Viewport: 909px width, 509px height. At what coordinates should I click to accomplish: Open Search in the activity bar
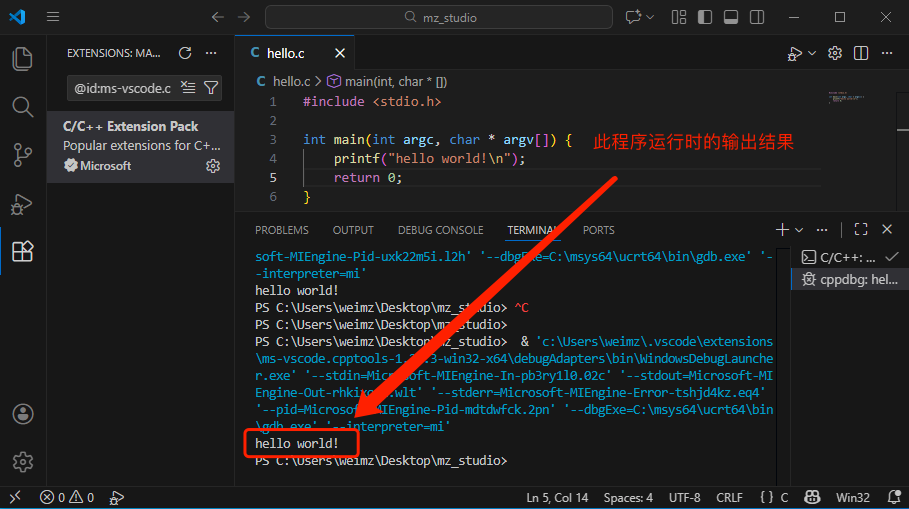coord(22,107)
